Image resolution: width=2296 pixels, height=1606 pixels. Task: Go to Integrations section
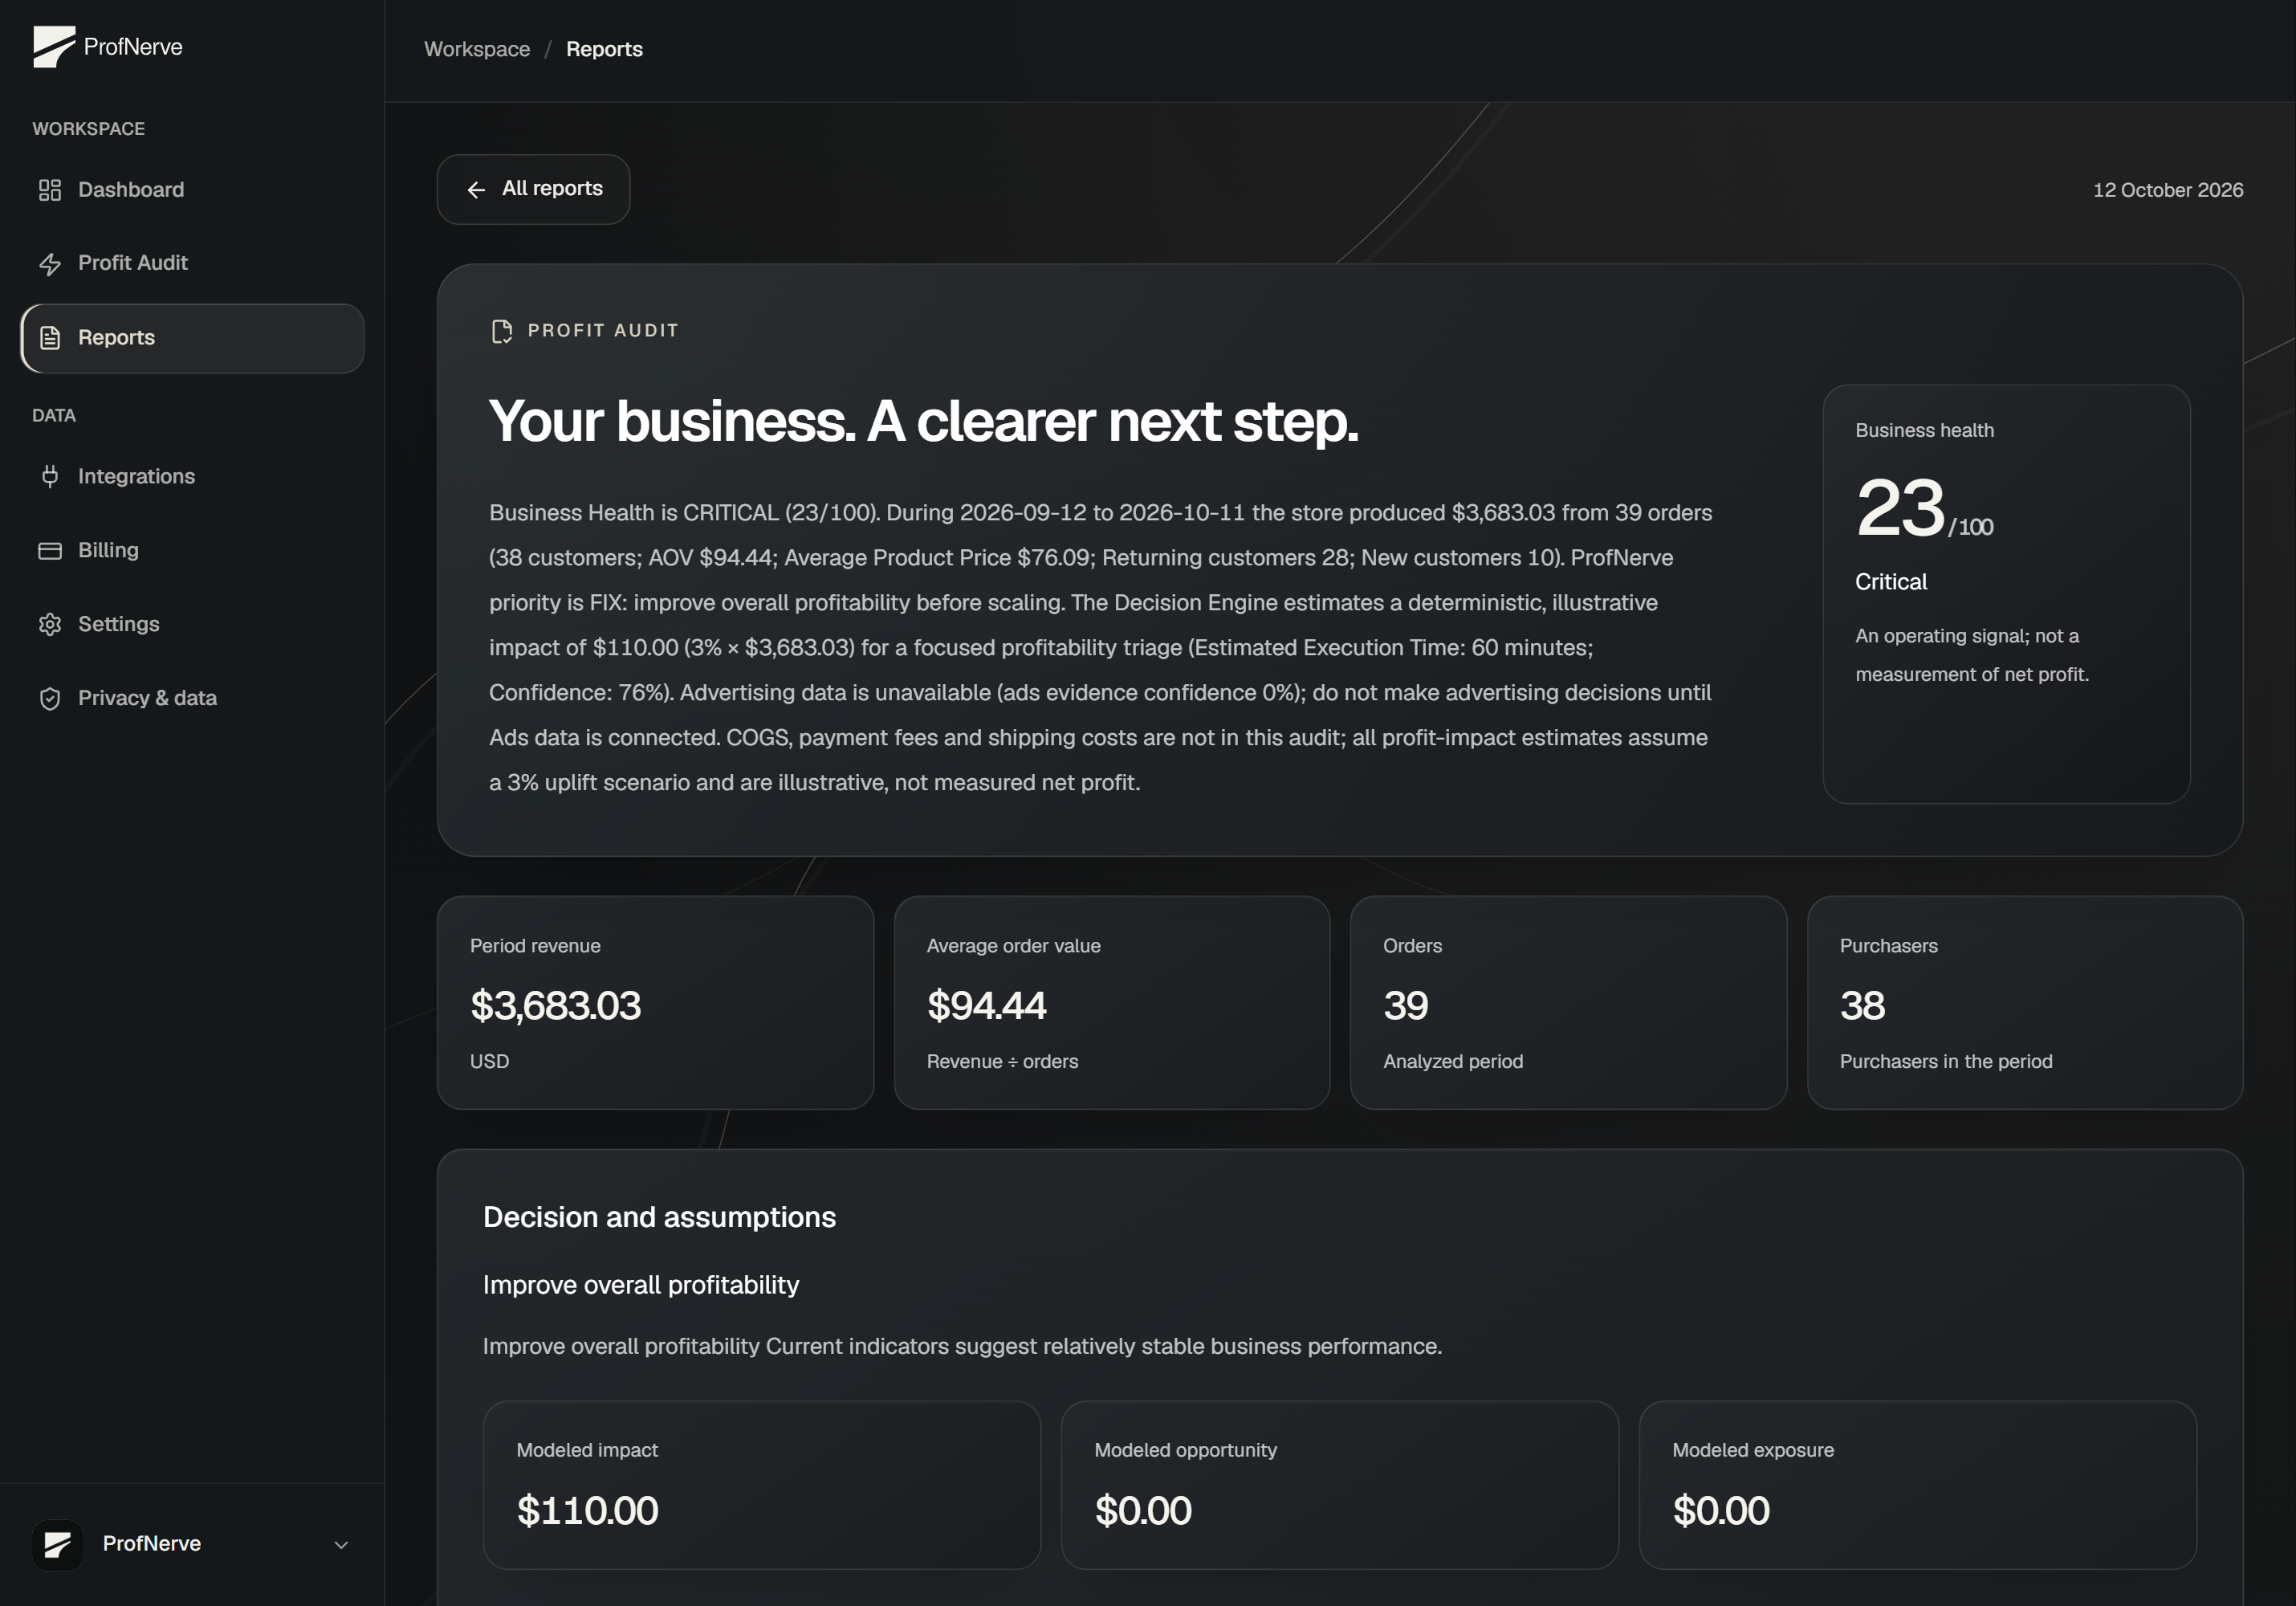click(x=192, y=477)
